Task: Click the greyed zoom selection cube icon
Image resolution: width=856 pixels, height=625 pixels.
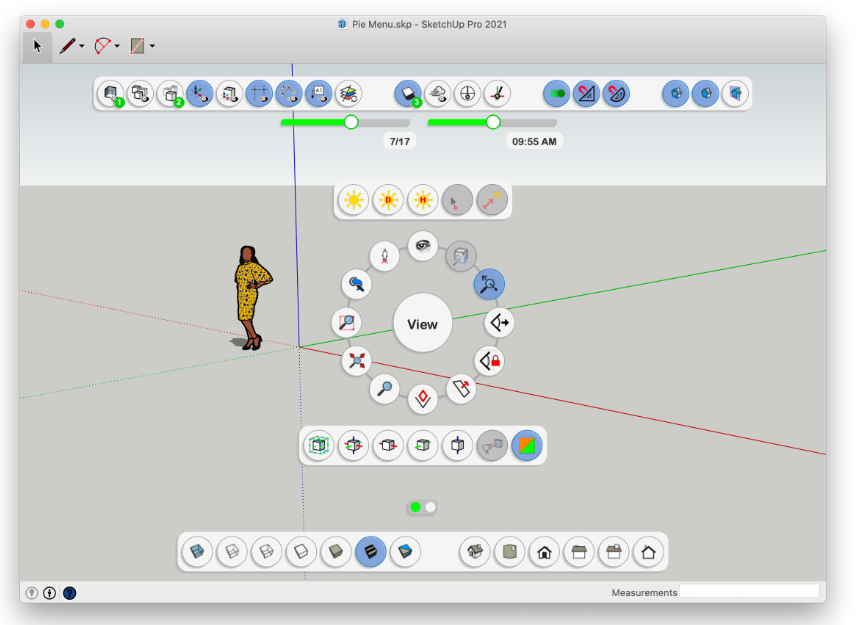Action: (461, 256)
